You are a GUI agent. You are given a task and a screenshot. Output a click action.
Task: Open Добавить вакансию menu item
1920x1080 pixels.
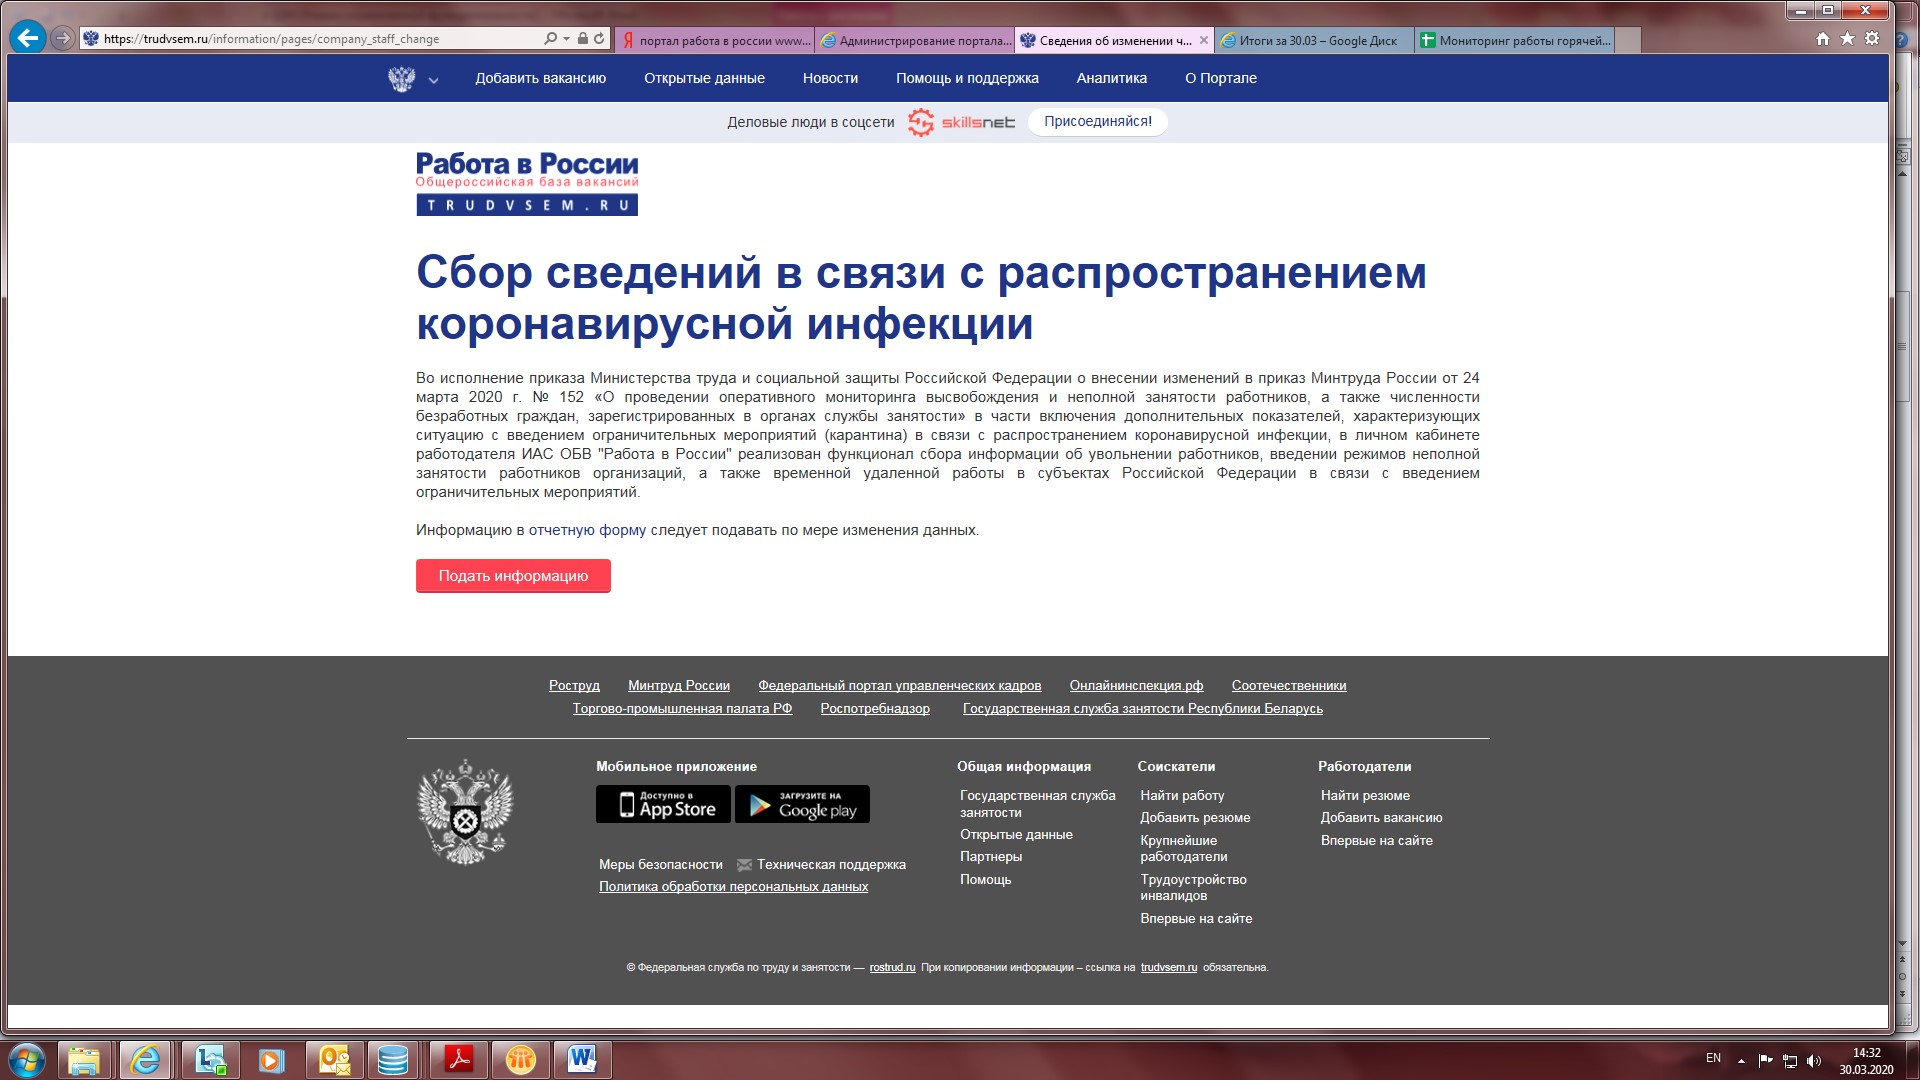click(x=540, y=78)
